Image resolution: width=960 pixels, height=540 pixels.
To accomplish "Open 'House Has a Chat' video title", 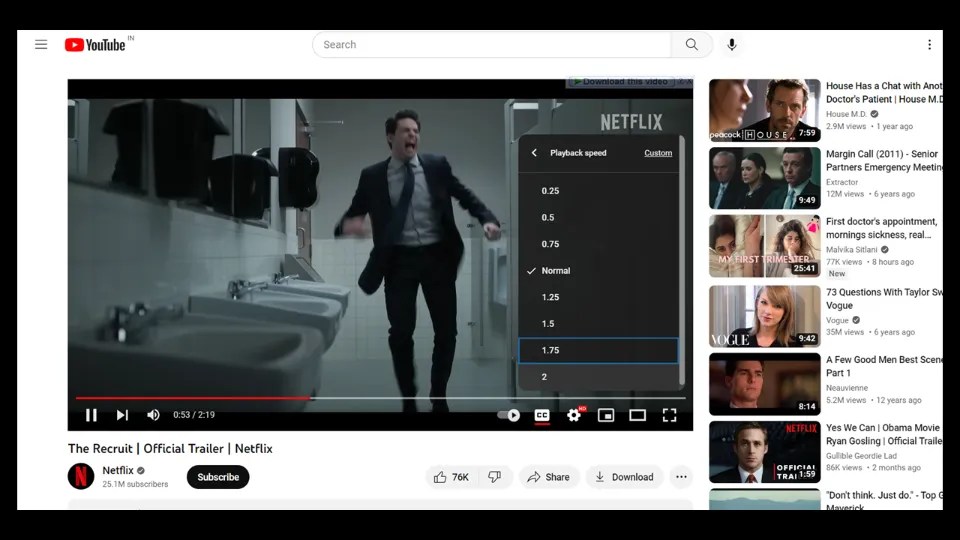I will tap(884, 92).
